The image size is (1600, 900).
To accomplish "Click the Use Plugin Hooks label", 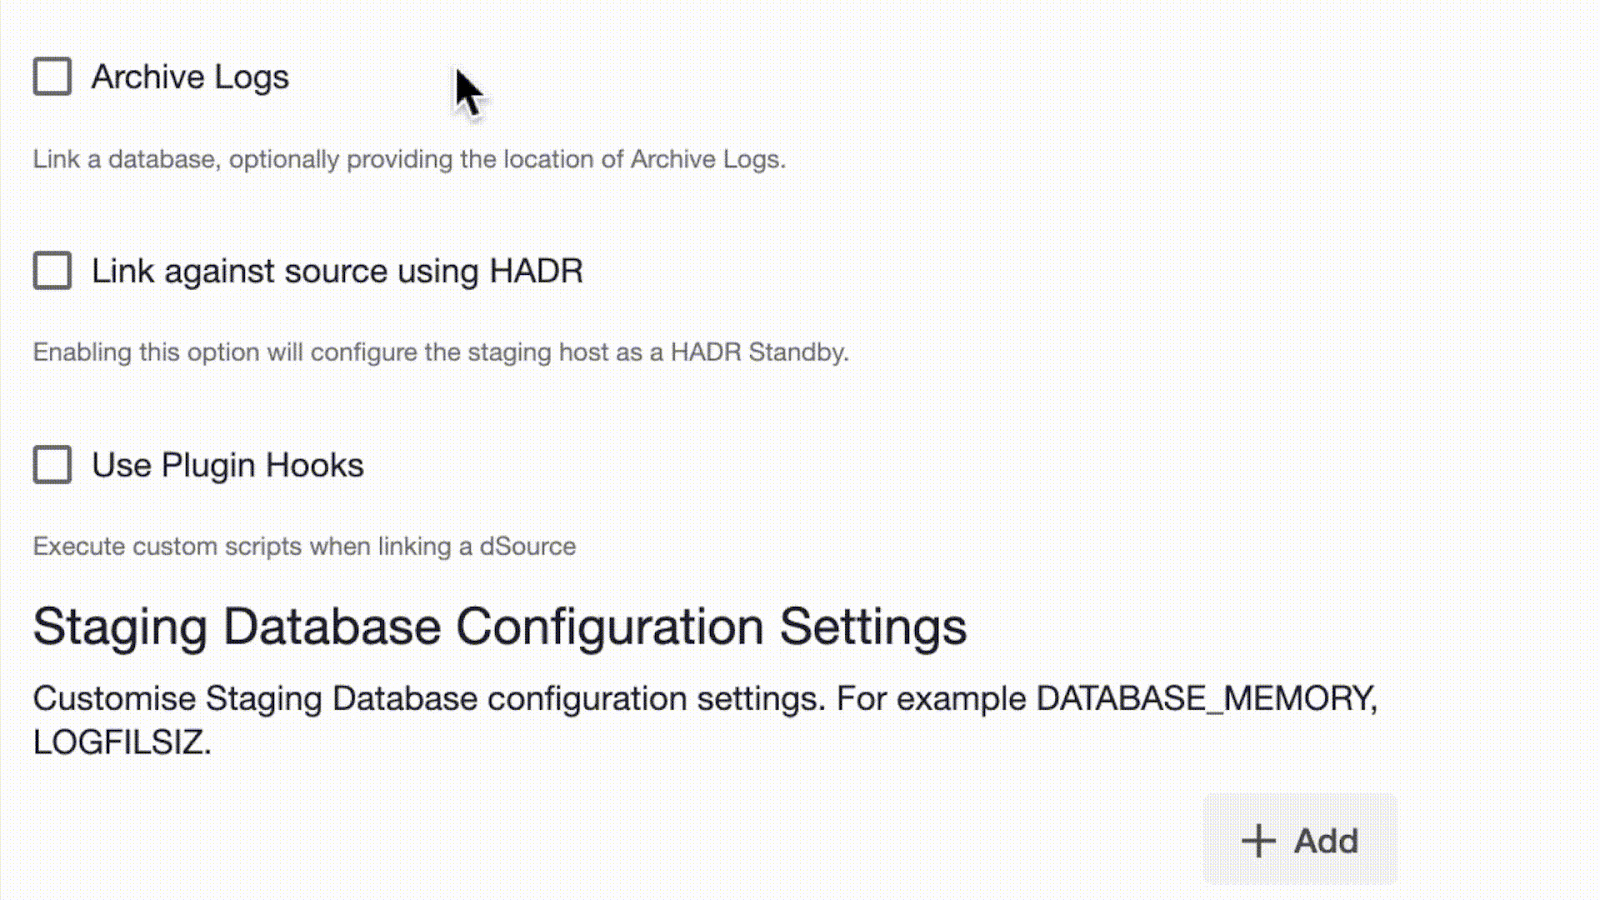I will tap(227, 466).
